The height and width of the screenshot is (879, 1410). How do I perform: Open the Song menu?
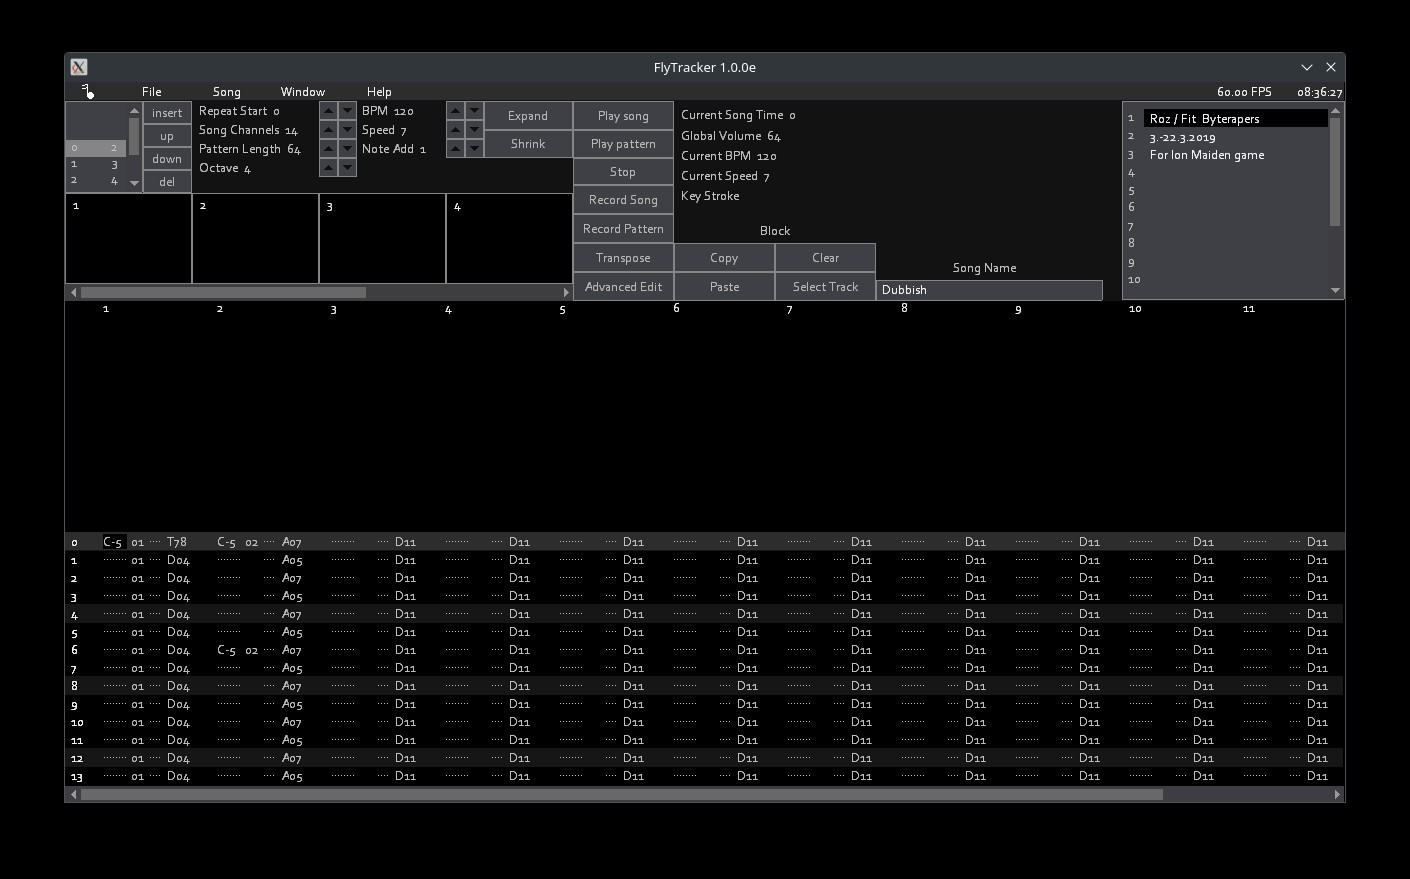(x=227, y=91)
